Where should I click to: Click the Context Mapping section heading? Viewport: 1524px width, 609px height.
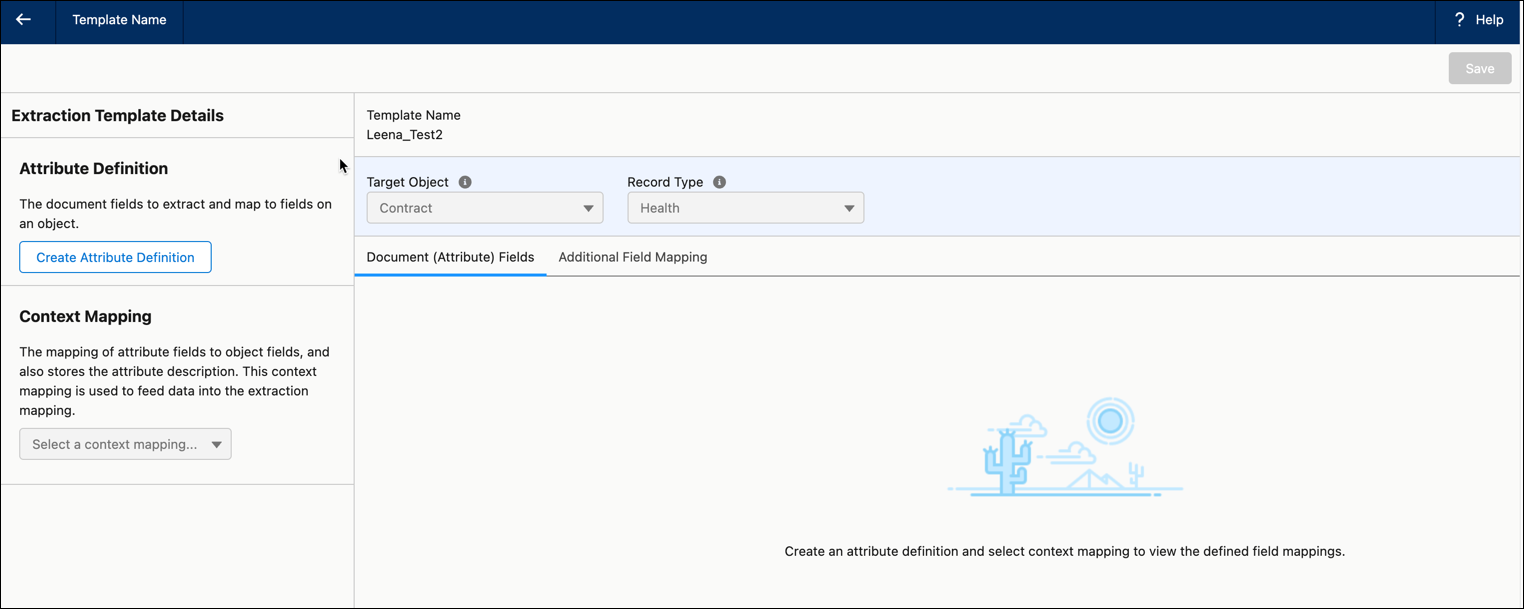coord(85,316)
